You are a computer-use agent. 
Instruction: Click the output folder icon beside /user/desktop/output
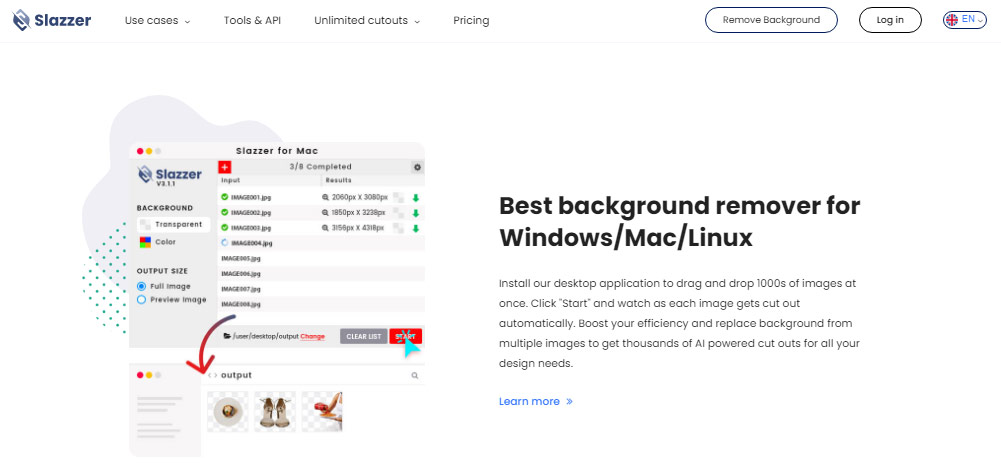(x=227, y=336)
